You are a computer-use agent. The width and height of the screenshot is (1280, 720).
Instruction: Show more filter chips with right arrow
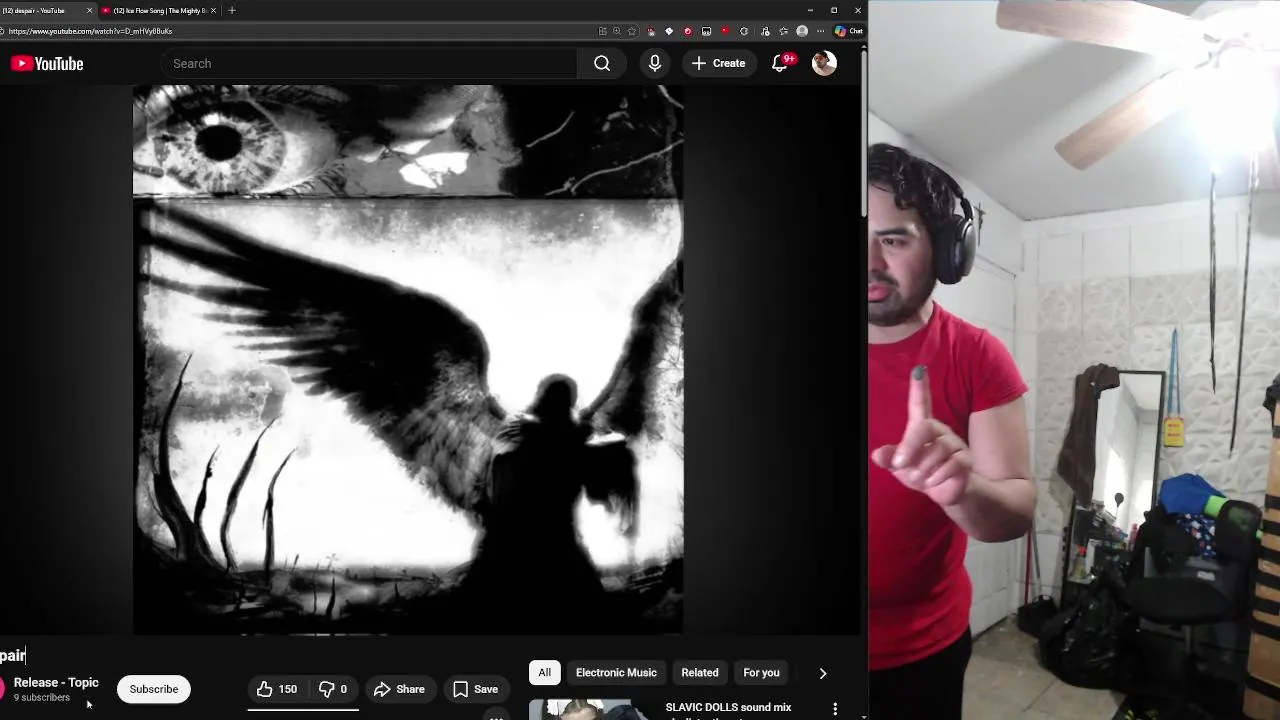click(823, 673)
